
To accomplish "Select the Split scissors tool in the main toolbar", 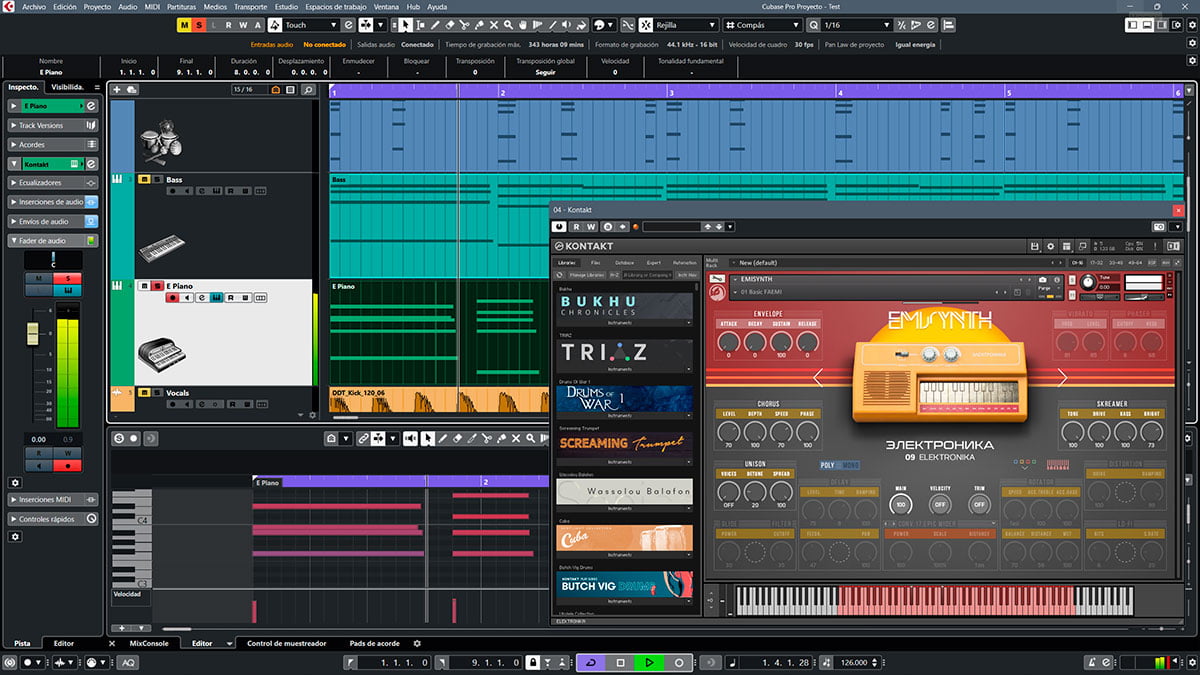I will [x=464, y=24].
